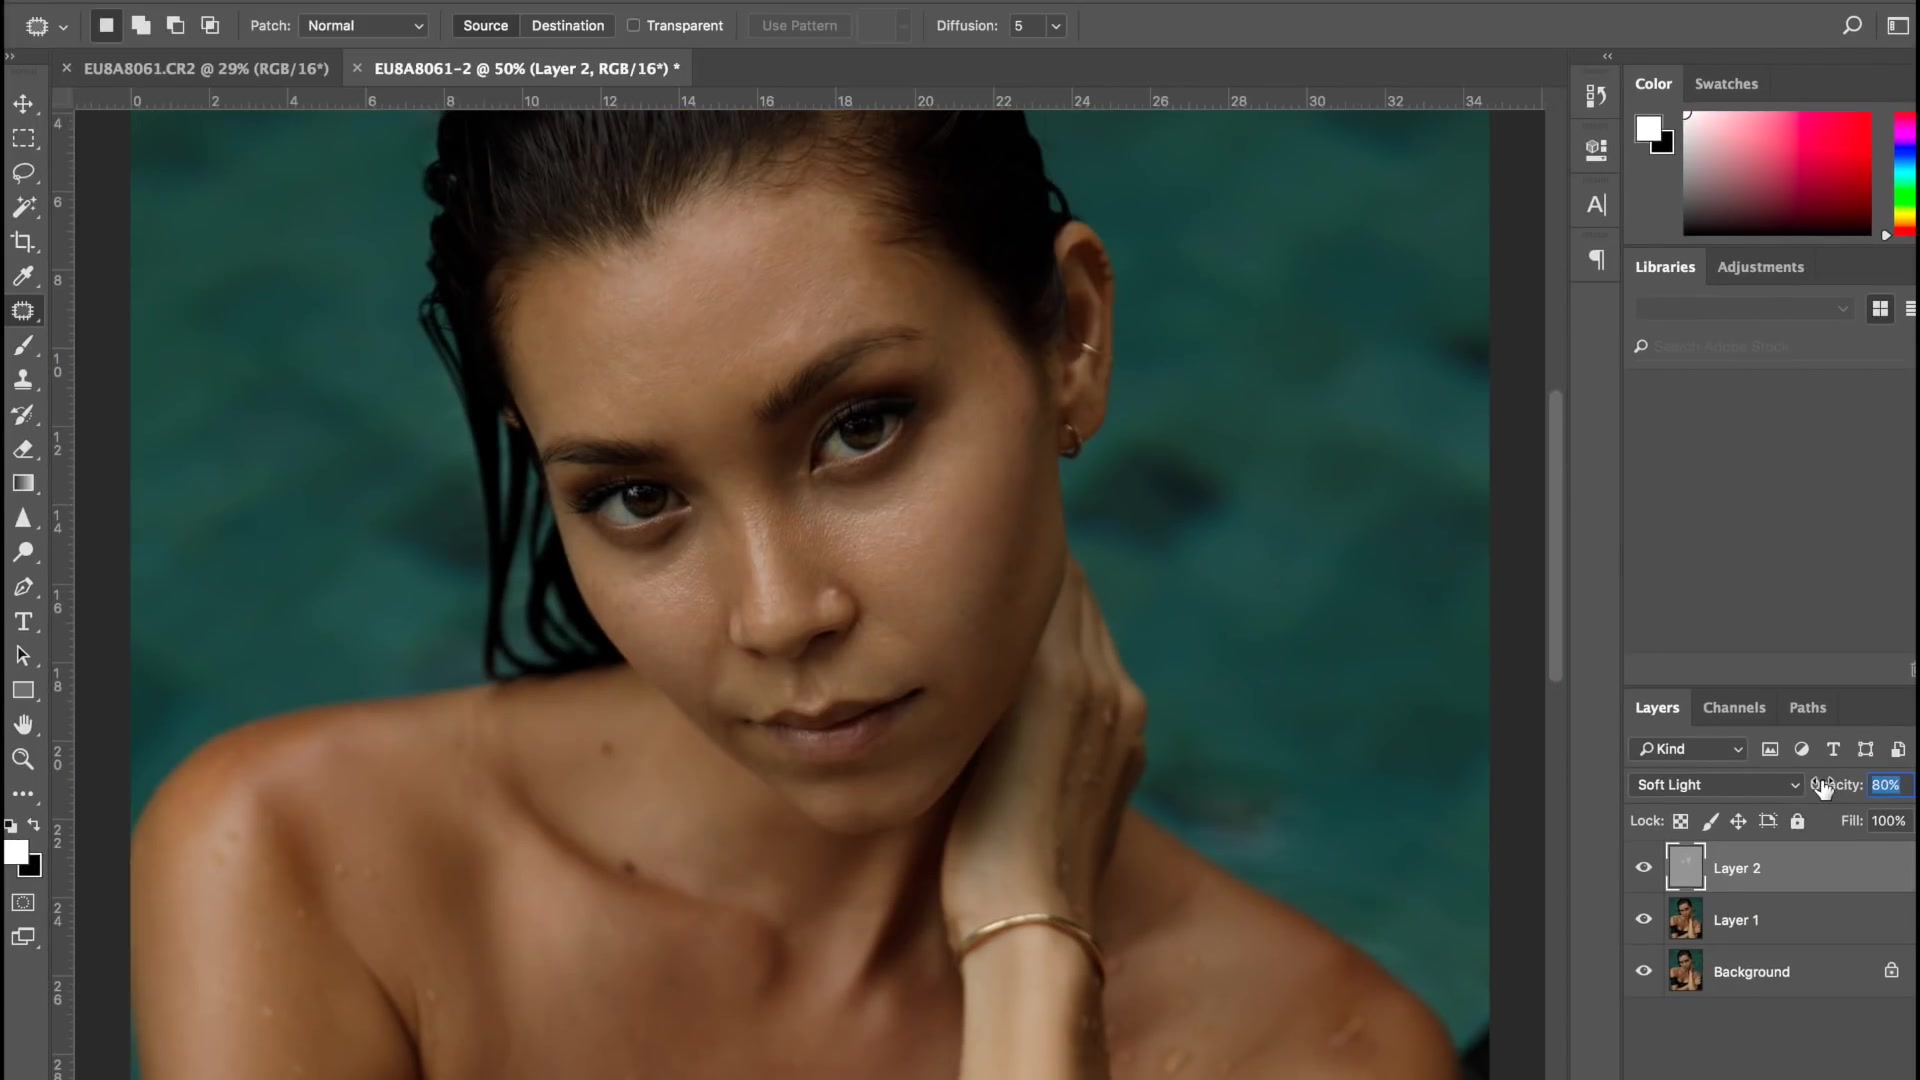Open the Soft Light blend mode dropdown
This screenshot has height=1080, width=1920.
[x=1716, y=785]
